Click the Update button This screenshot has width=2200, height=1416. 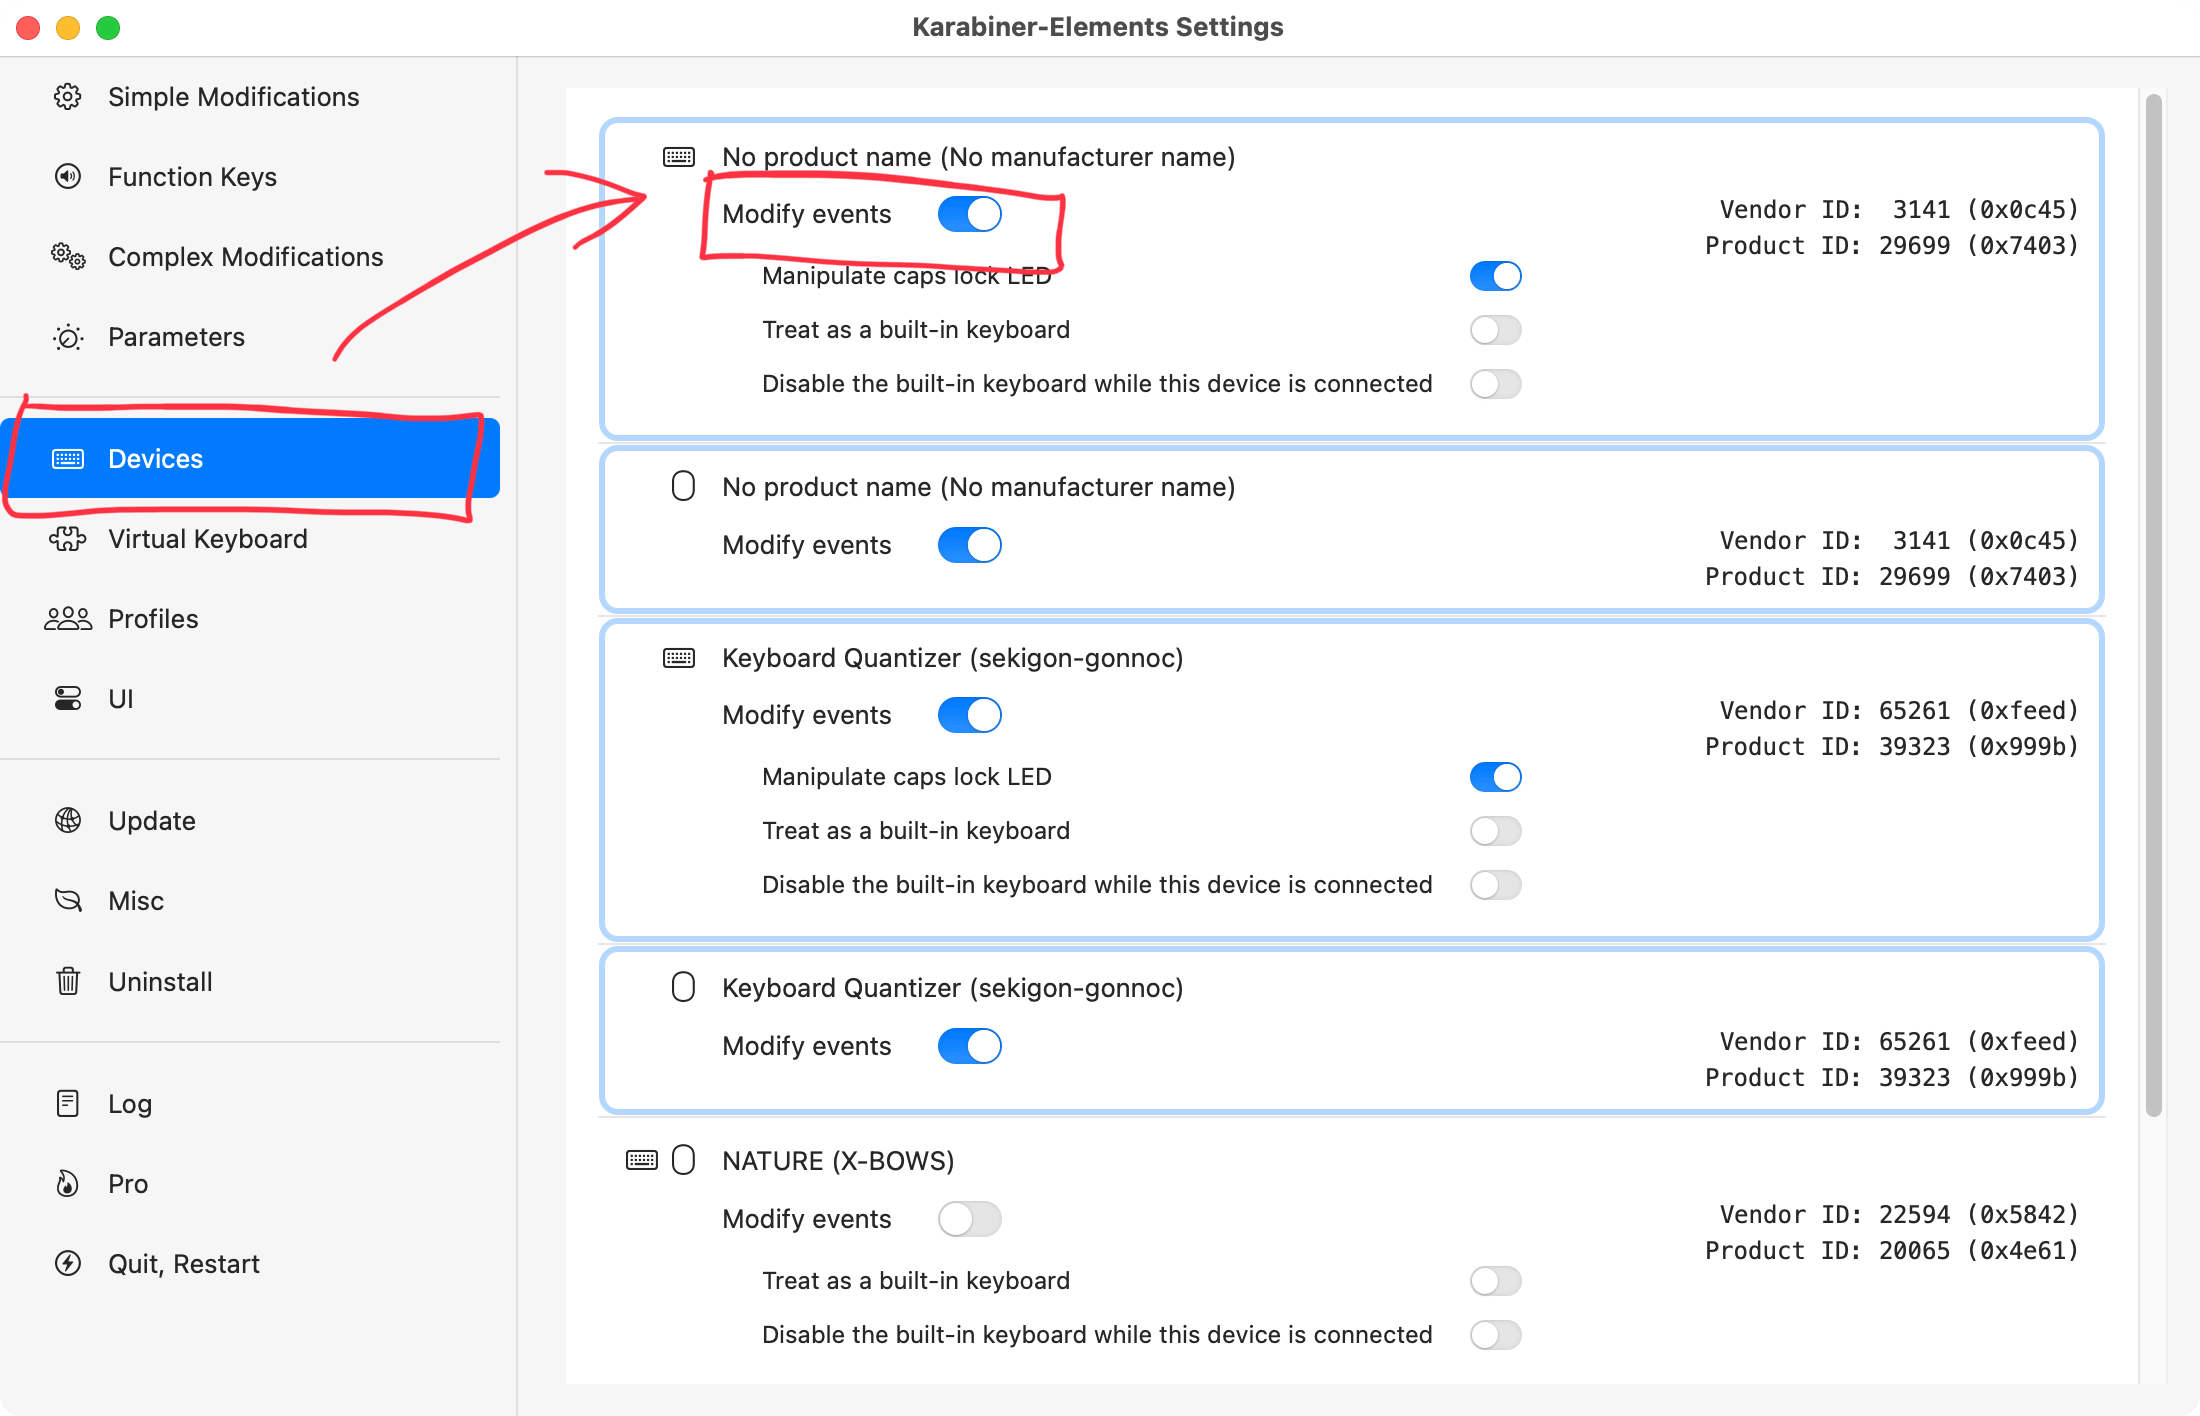(151, 819)
